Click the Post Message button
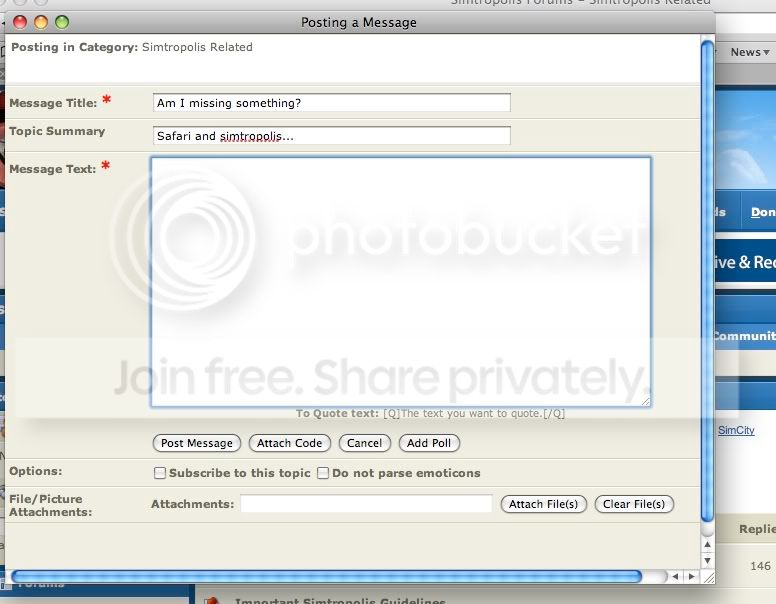 click(196, 443)
